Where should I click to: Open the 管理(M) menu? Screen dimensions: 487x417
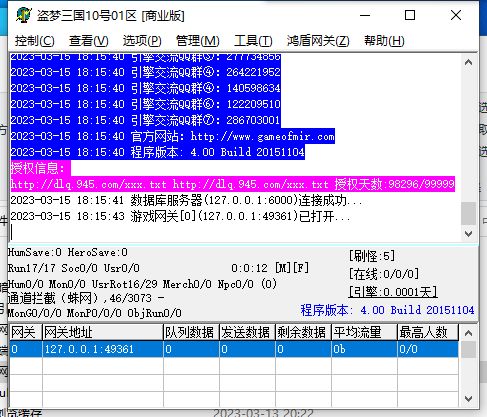point(197,41)
